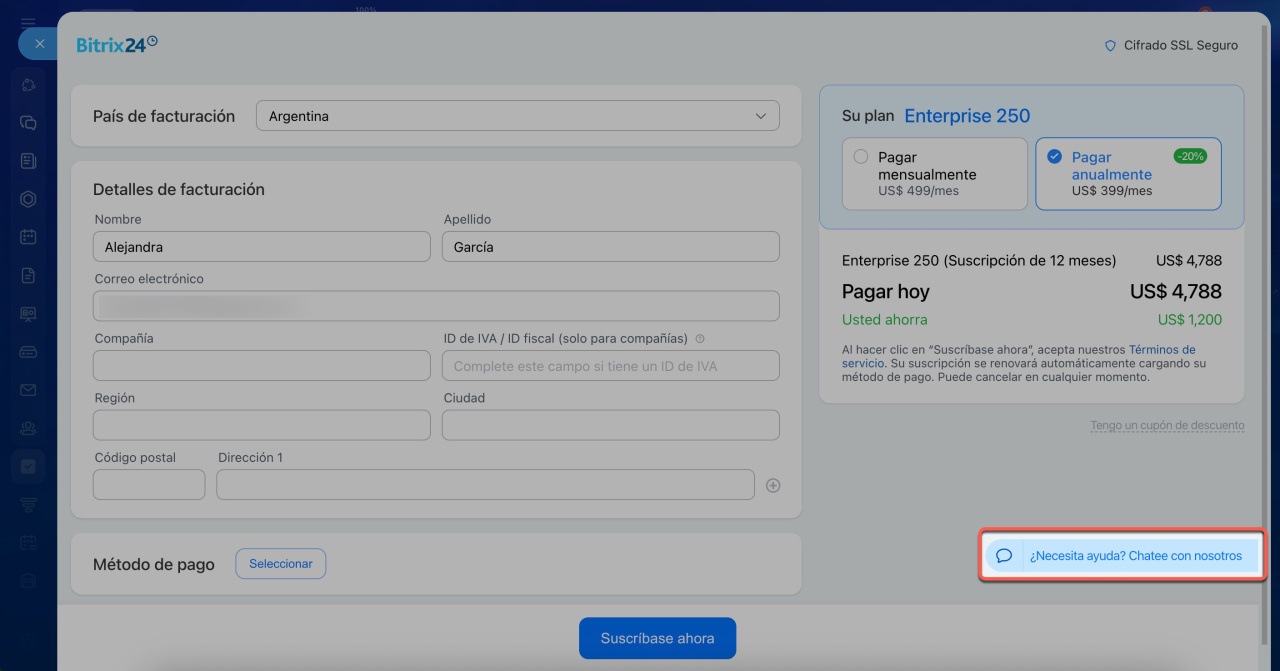
Task: Click the Compañía input field
Action: point(261,366)
